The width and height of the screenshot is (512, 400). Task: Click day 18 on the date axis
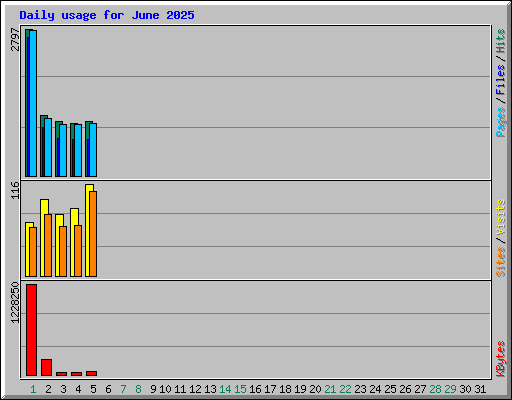(x=285, y=389)
